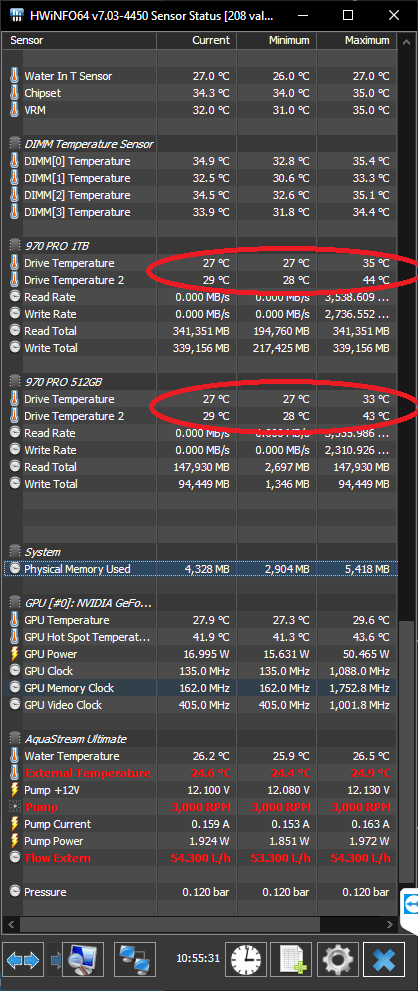Click the Minimum column header
The width and height of the screenshot is (418, 991).
pos(276,40)
